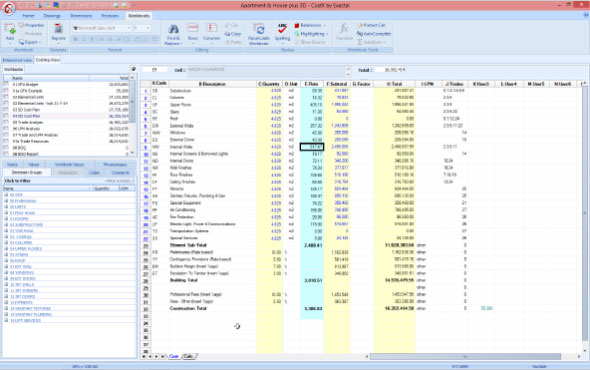Click row 9 header number
Screen dimensions: 590x370
point(146,147)
